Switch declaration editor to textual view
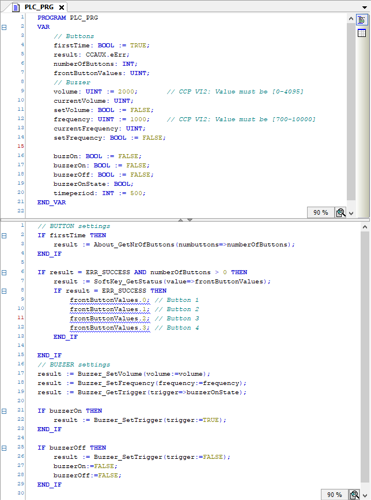The image size is (371, 500). 361,20
